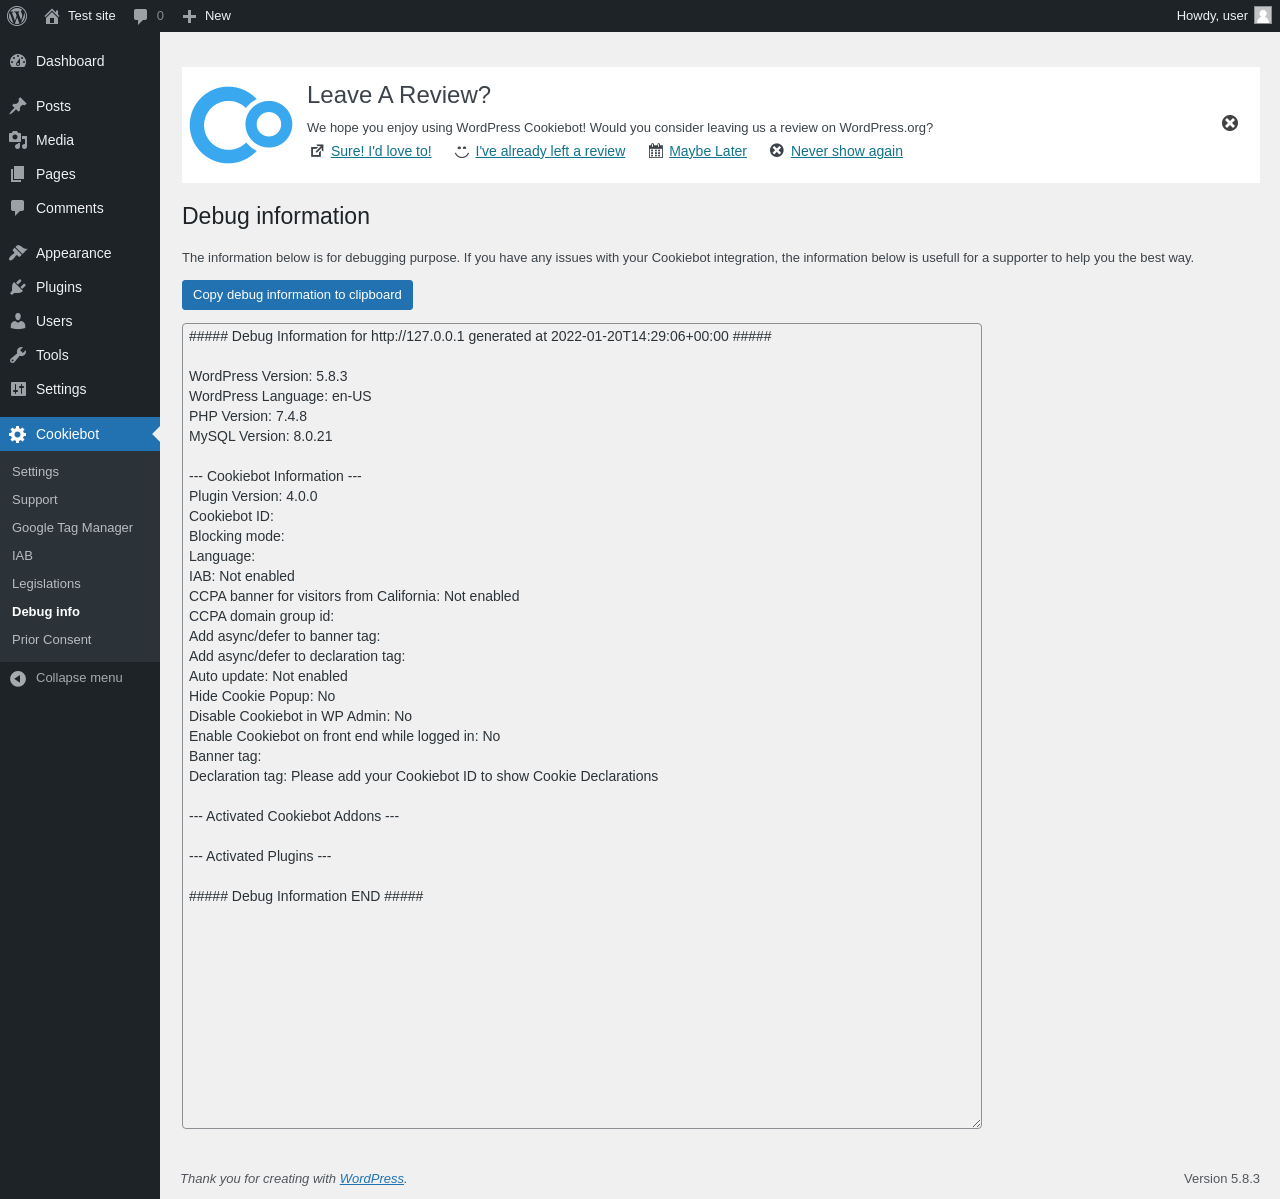Click circled X icon beside Never show again

(777, 150)
